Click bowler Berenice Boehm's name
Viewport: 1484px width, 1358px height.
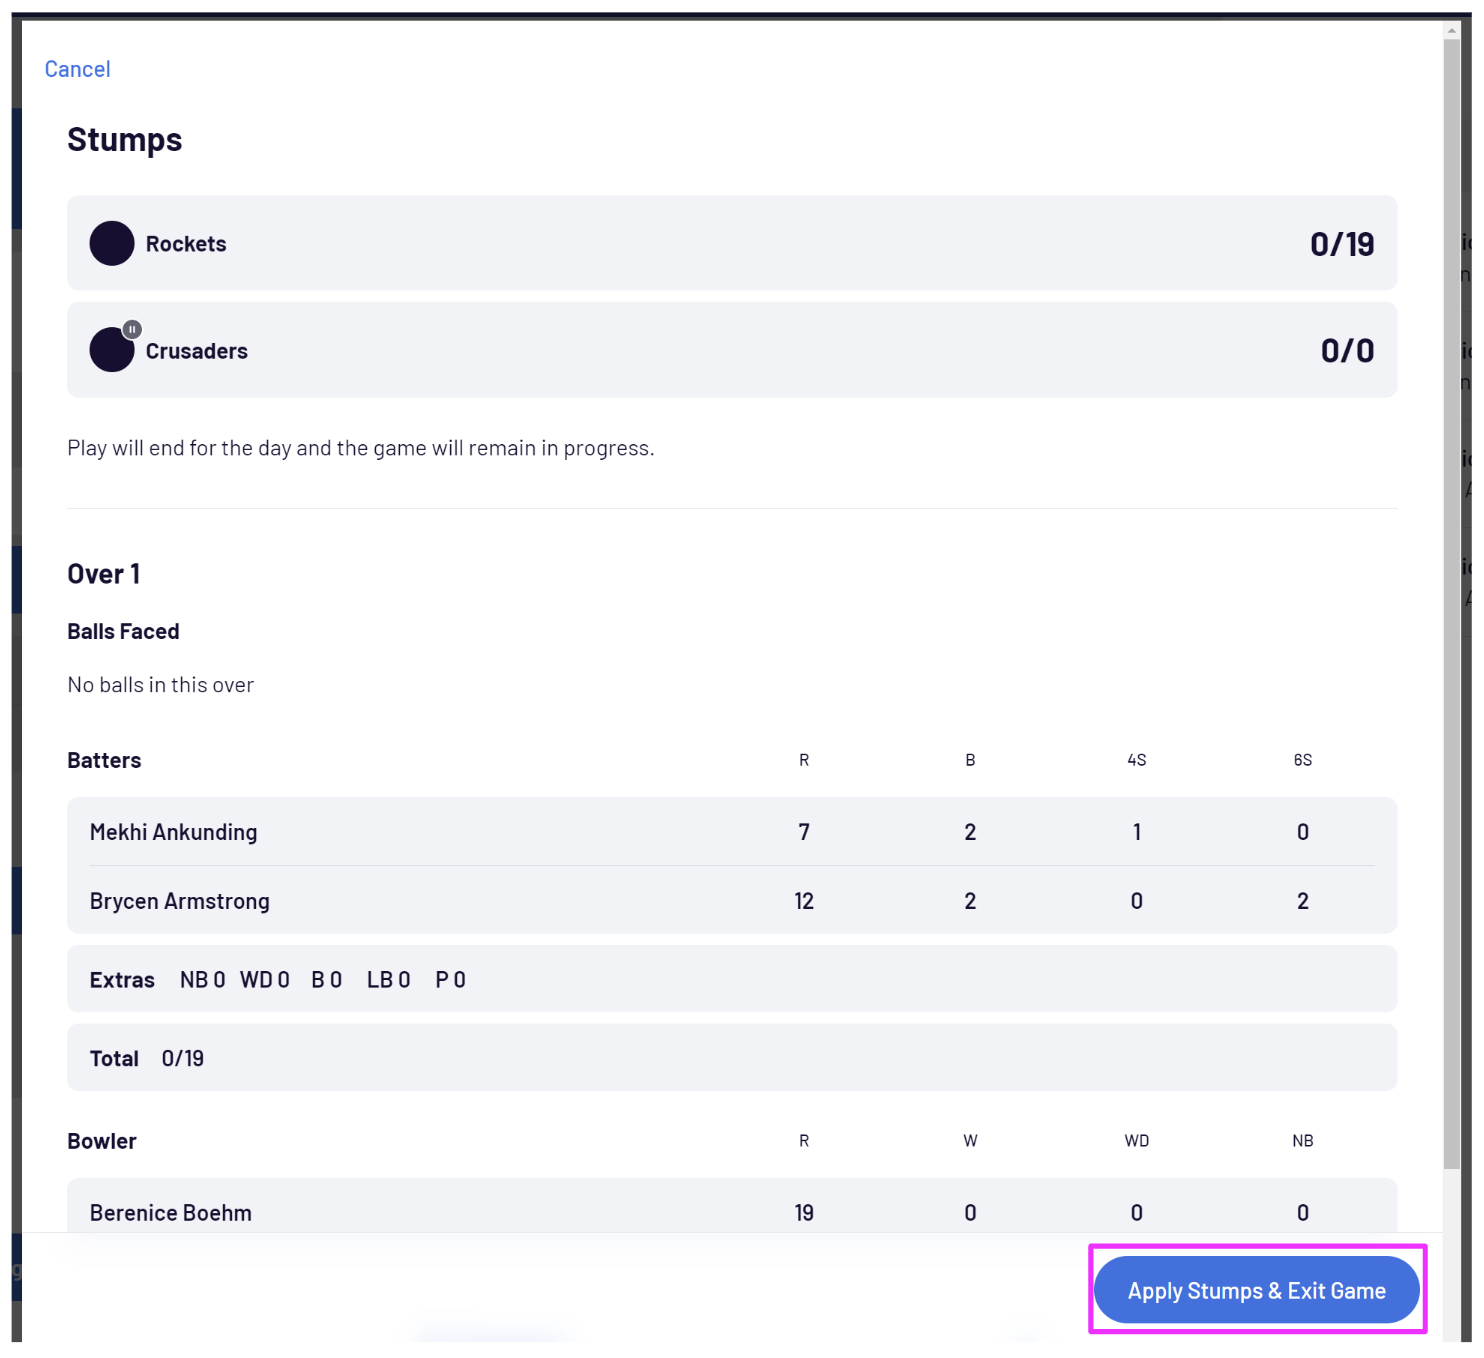pyautogui.click(x=171, y=1212)
